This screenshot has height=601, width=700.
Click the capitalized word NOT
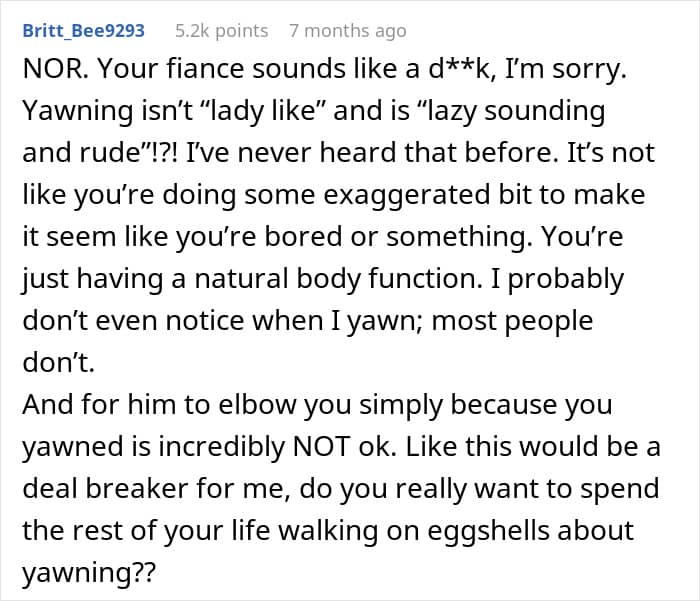tap(321, 447)
